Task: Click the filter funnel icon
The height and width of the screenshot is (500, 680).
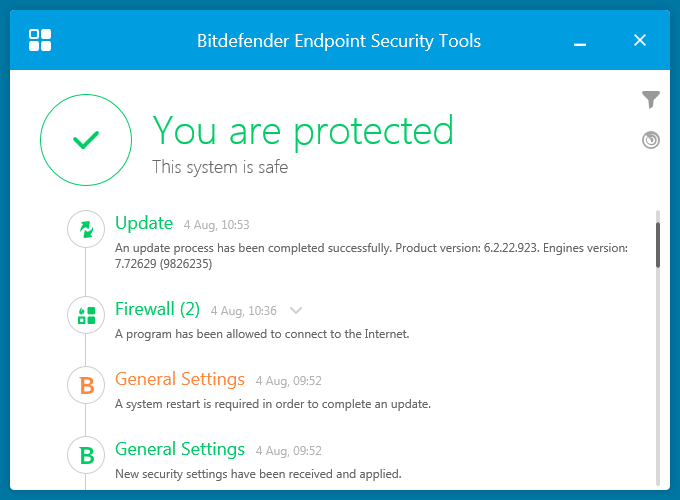Action: pyautogui.click(x=651, y=99)
